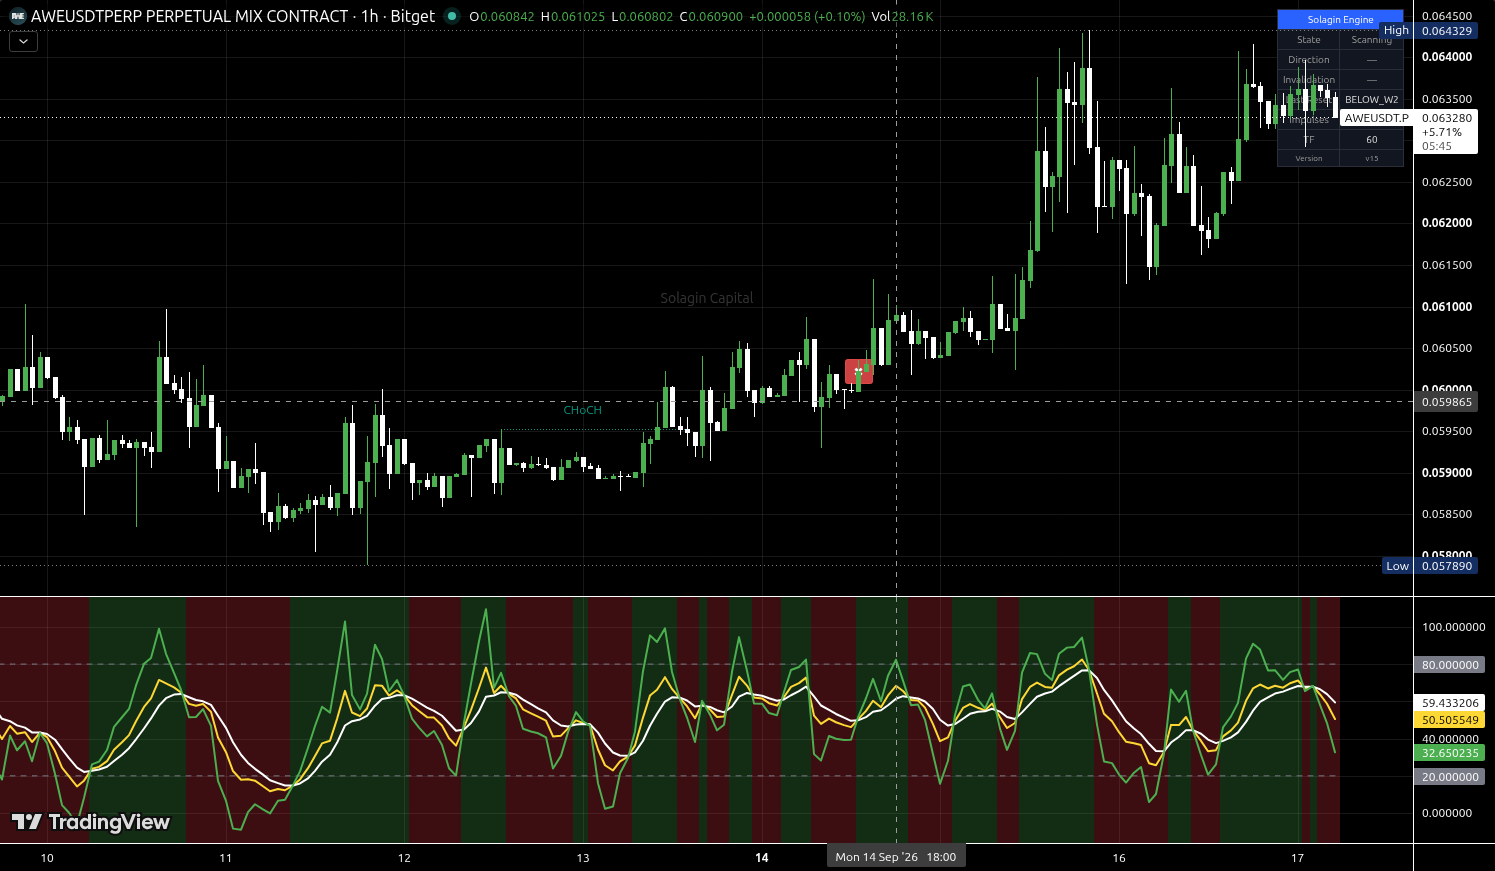Click the white oscillator value 59.433206
This screenshot has height=871, width=1495.
click(x=1450, y=703)
